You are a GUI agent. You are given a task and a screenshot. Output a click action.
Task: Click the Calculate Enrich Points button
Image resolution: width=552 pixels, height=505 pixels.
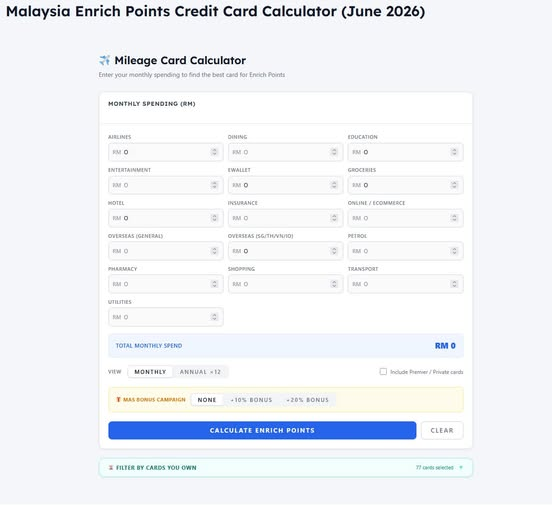(262, 430)
